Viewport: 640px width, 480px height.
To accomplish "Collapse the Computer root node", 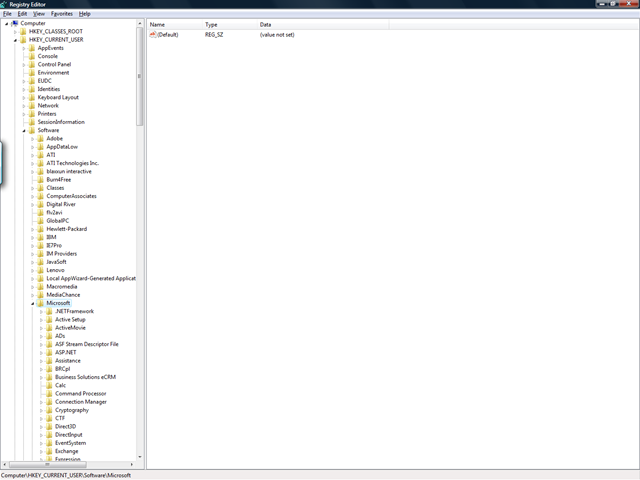I will [x=7, y=24].
